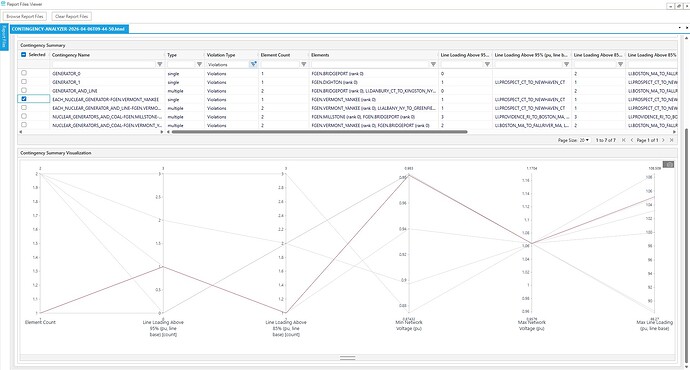Toggle the Selected header select-all checkbox
Viewport: 690px width, 370px height.
(x=24, y=55)
